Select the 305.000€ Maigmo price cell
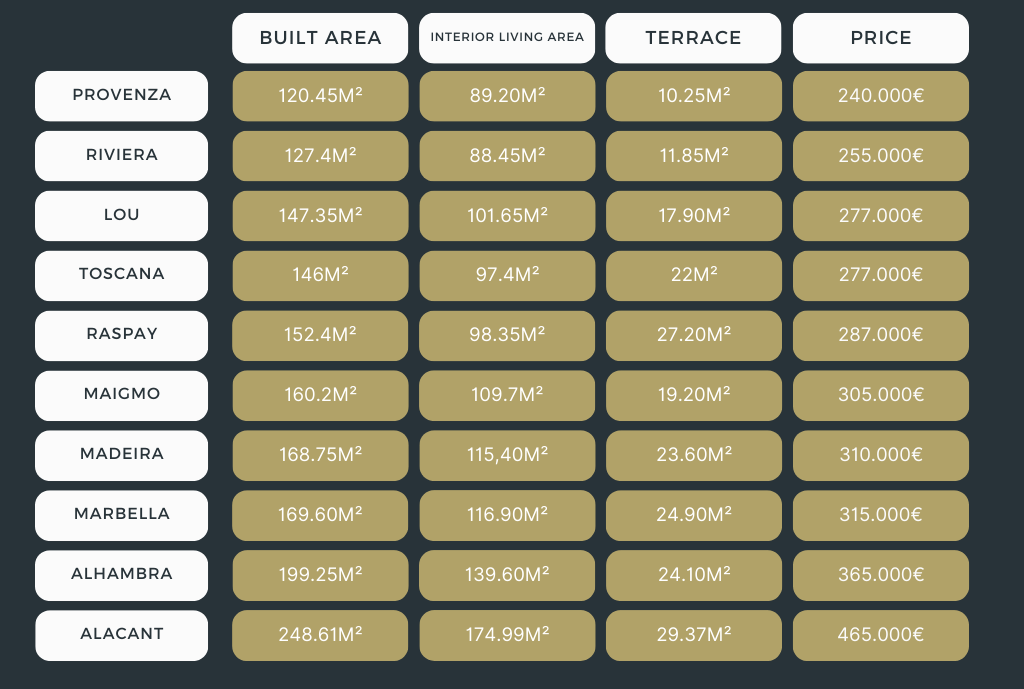Viewport: 1024px width, 689px height. [x=881, y=396]
